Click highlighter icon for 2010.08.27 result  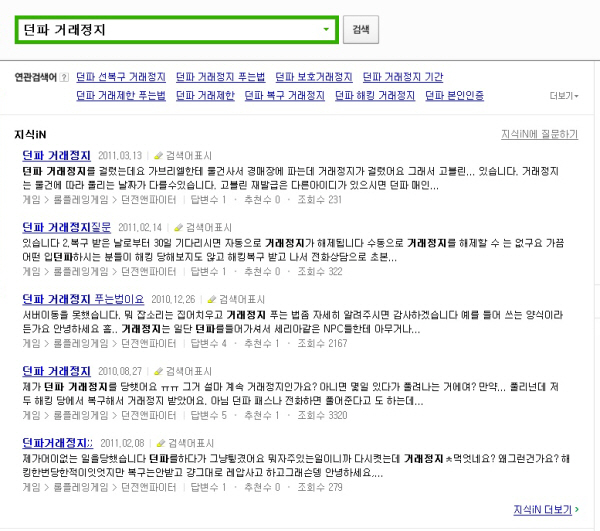pyautogui.click(x=158, y=371)
